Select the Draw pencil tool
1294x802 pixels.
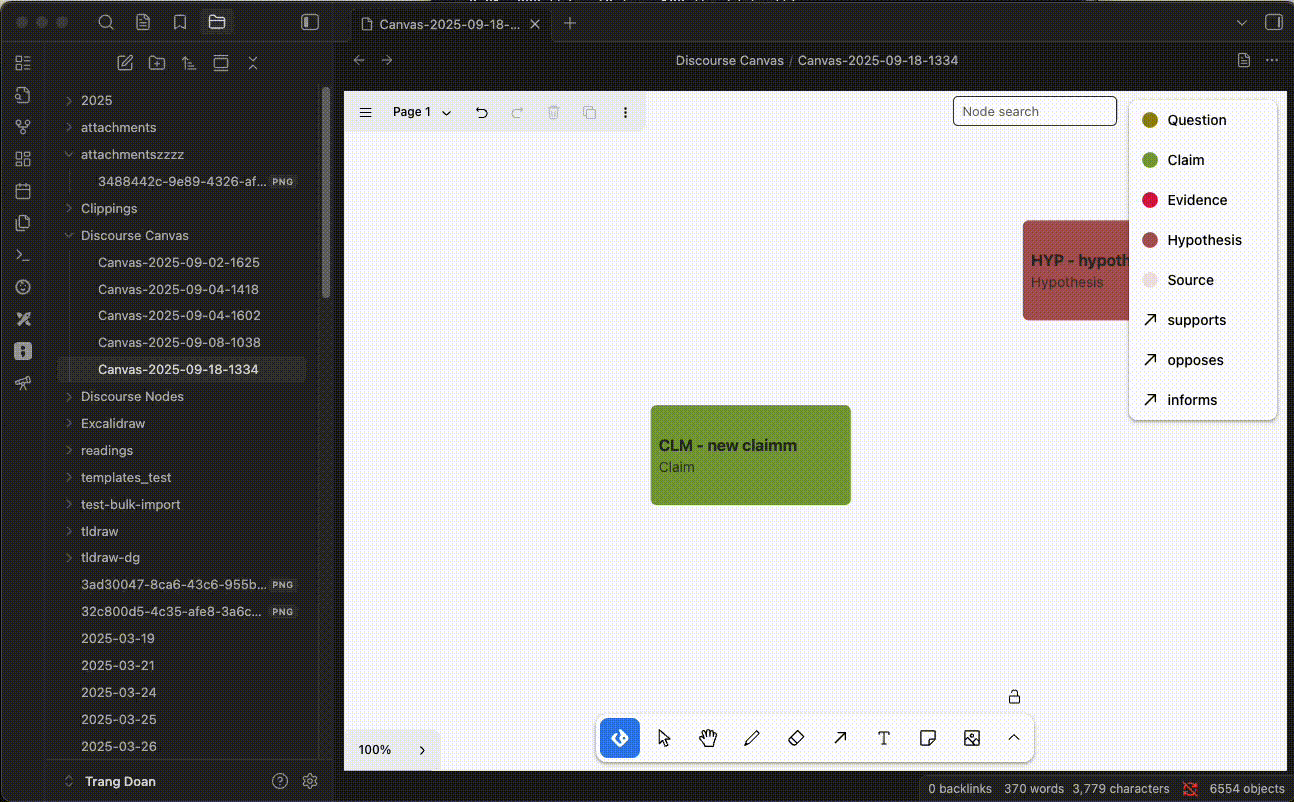click(x=752, y=737)
